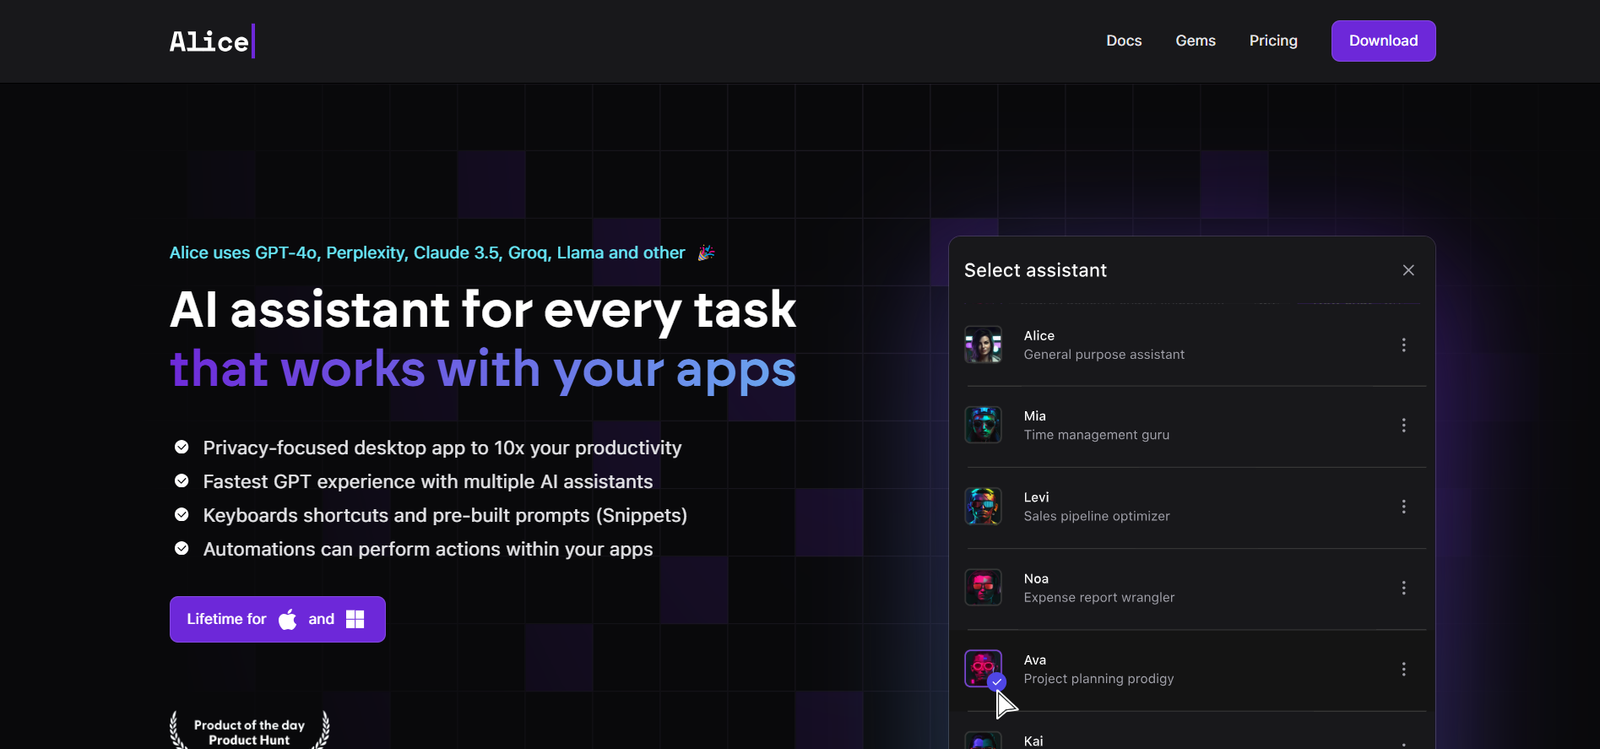Open the Pricing link
The image size is (1600, 749).
(x=1273, y=41)
